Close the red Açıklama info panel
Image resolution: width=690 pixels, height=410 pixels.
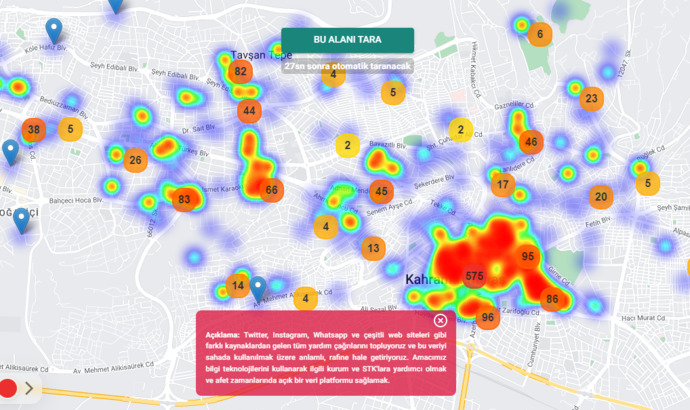pos(440,321)
